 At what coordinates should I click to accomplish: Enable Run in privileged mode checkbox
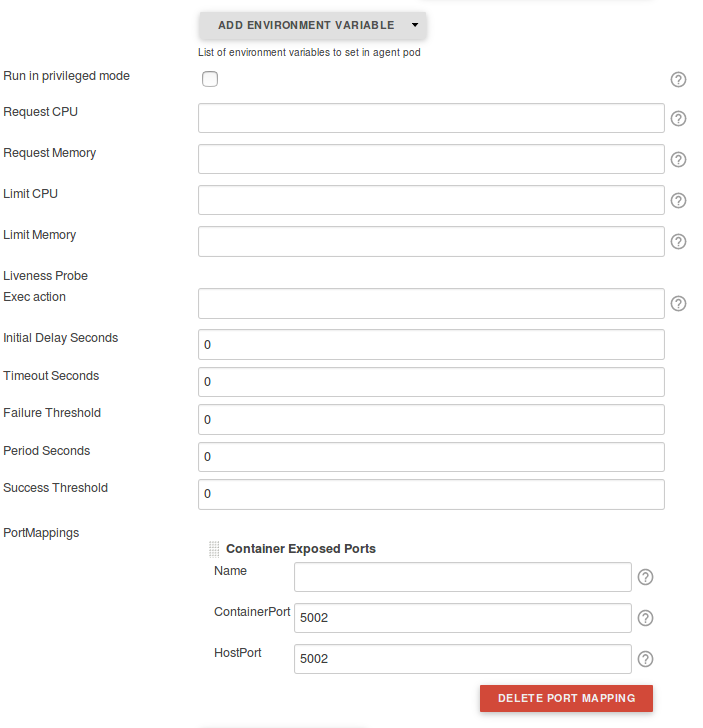pyautogui.click(x=210, y=79)
